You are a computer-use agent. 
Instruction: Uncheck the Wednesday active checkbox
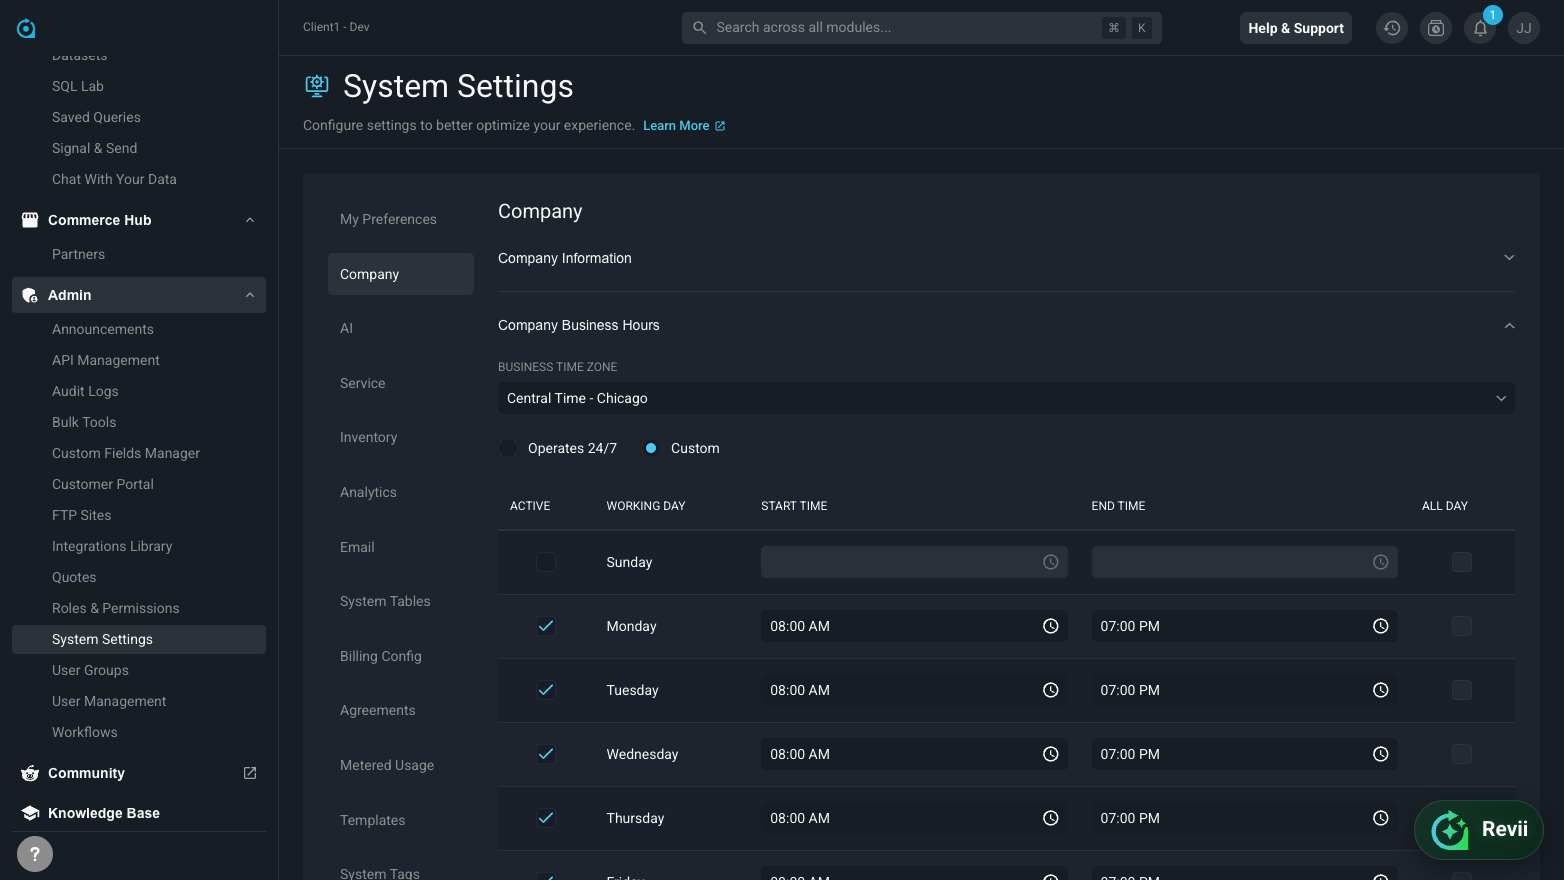[546, 754]
